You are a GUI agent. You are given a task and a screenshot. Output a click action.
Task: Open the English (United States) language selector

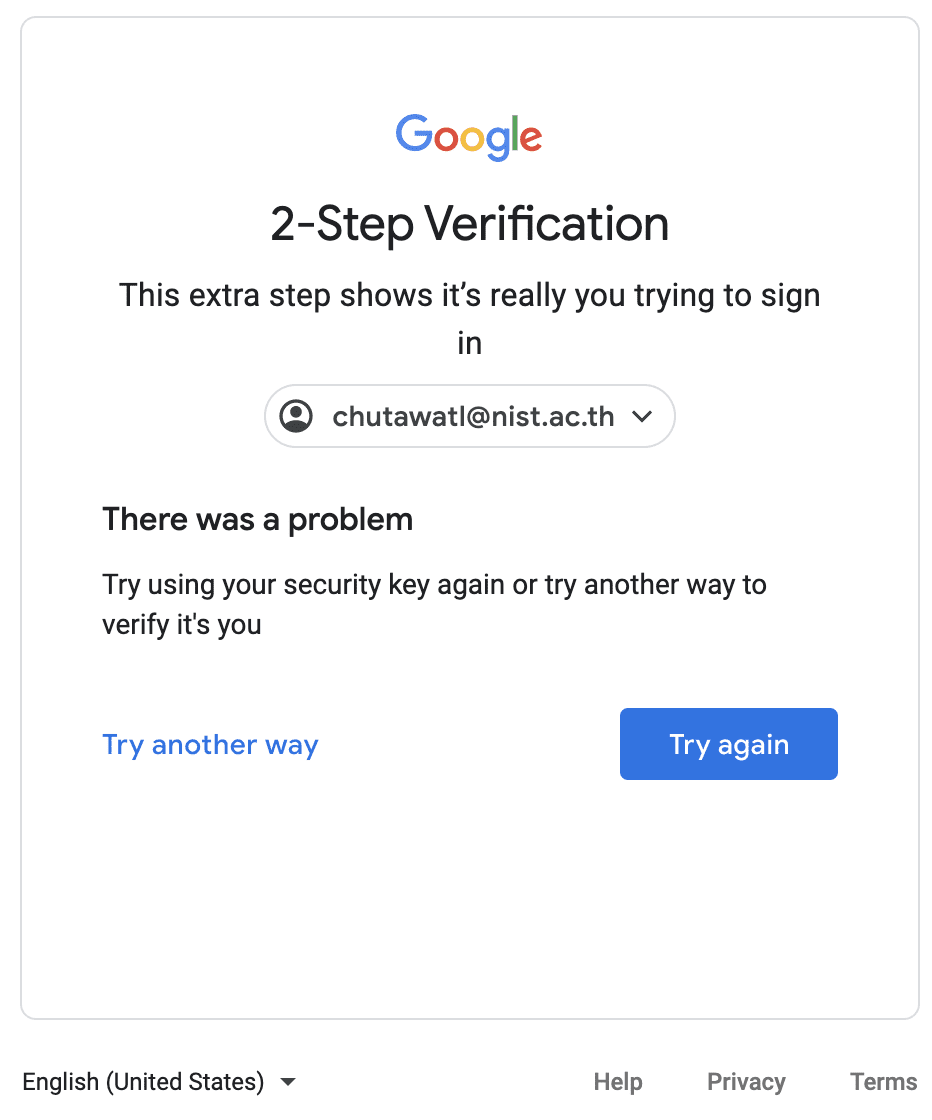(143, 1081)
